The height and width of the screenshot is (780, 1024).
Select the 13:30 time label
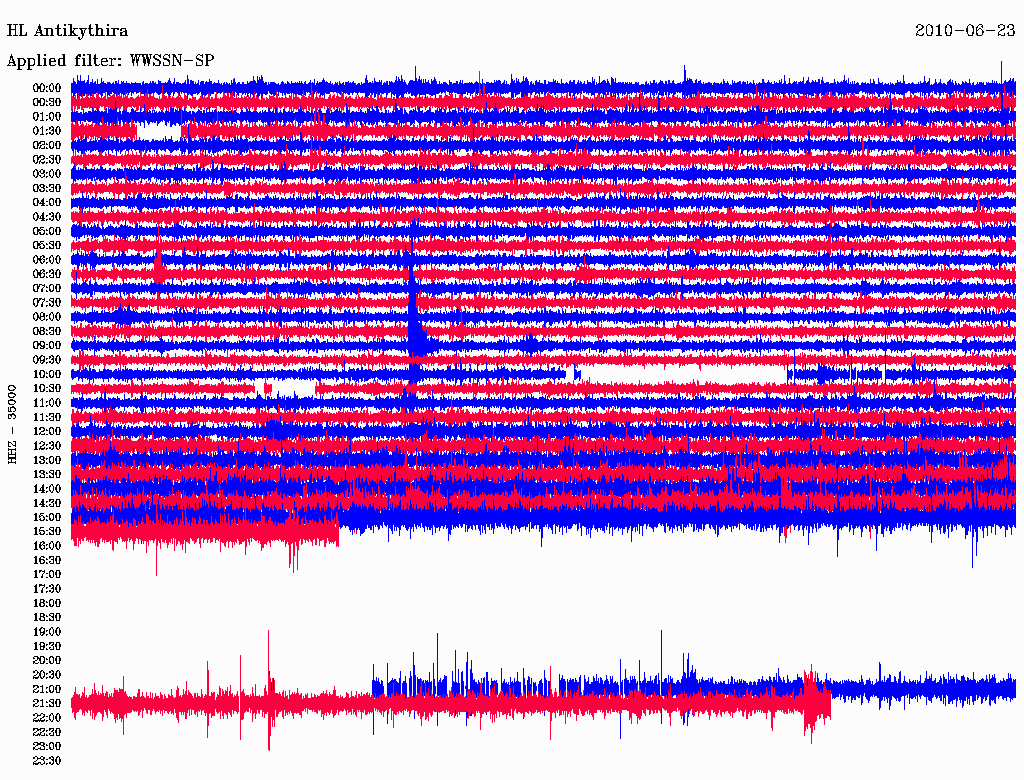pyautogui.click(x=47, y=475)
